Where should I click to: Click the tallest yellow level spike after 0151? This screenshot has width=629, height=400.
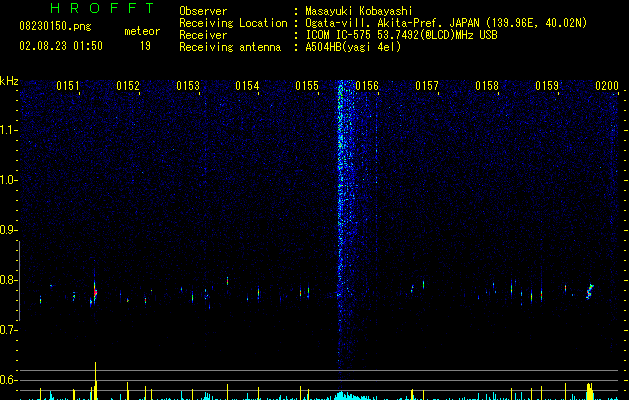[95, 380]
